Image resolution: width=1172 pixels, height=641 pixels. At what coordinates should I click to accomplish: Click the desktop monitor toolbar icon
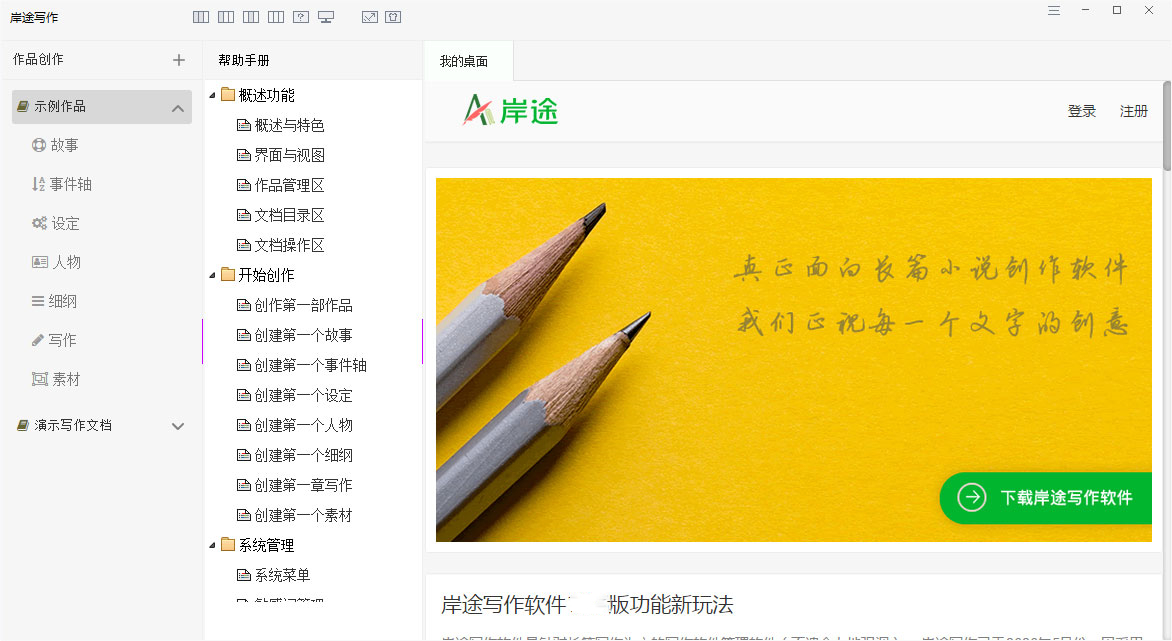coord(326,17)
